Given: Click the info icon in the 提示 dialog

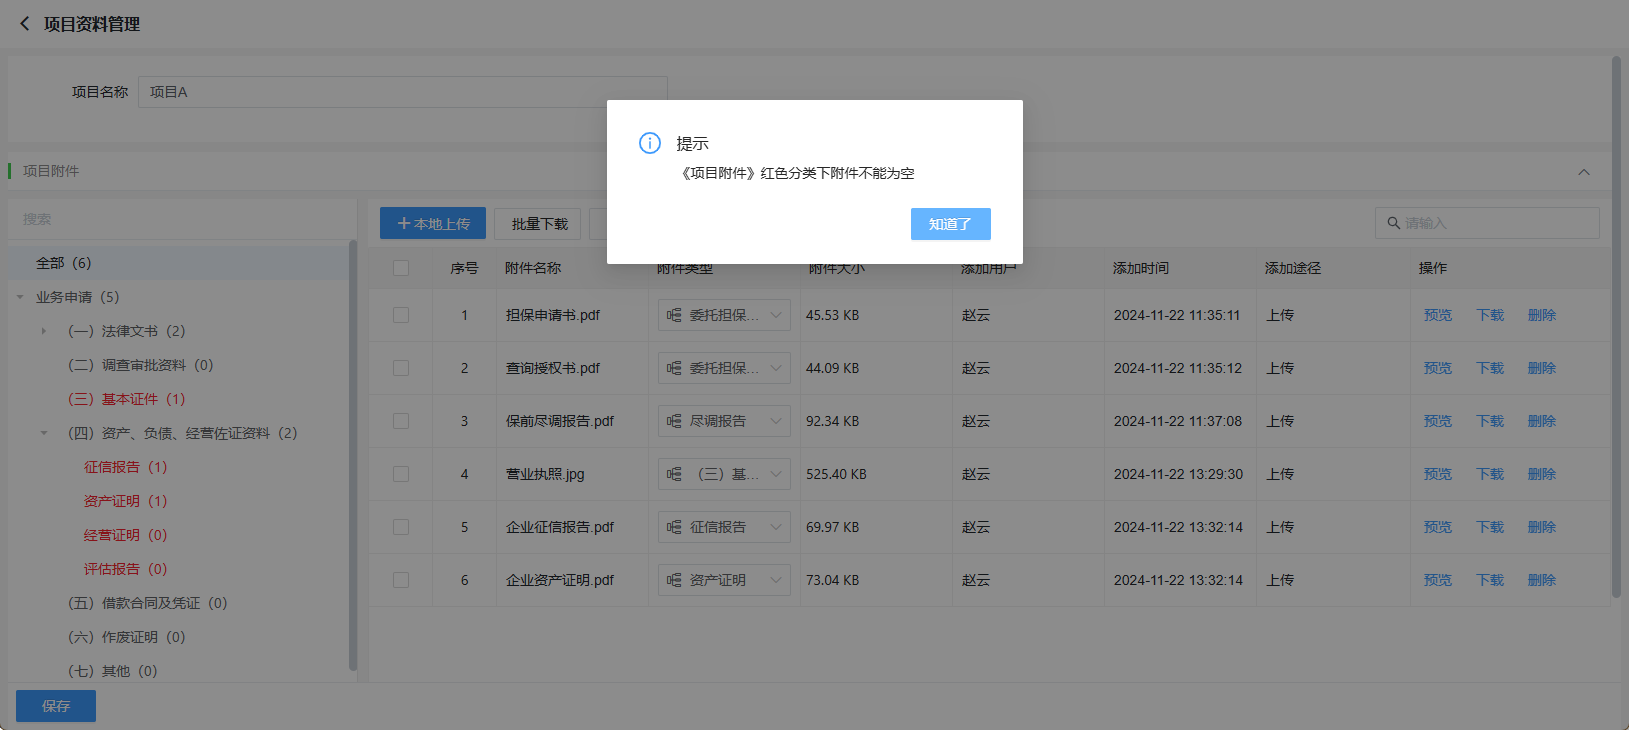Looking at the screenshot, I should coord(650,143).
